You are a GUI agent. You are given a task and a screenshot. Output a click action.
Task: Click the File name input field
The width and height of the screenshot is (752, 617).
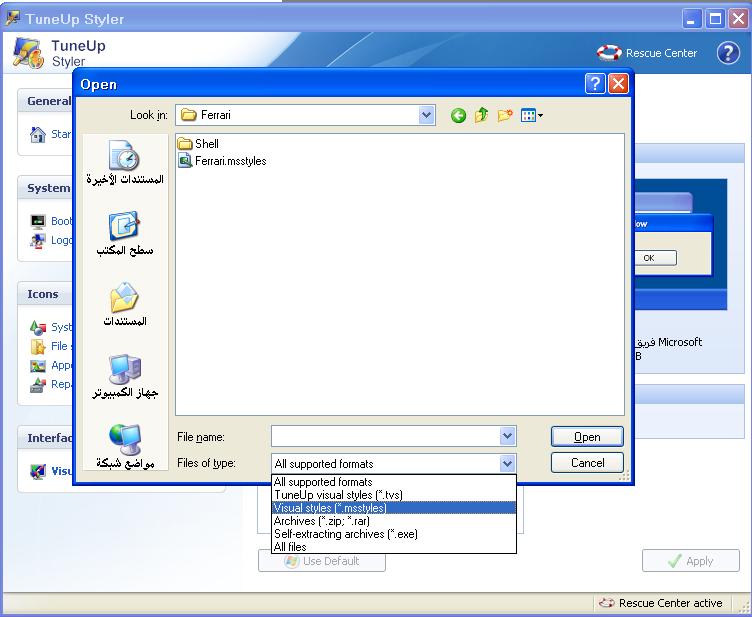386,436
